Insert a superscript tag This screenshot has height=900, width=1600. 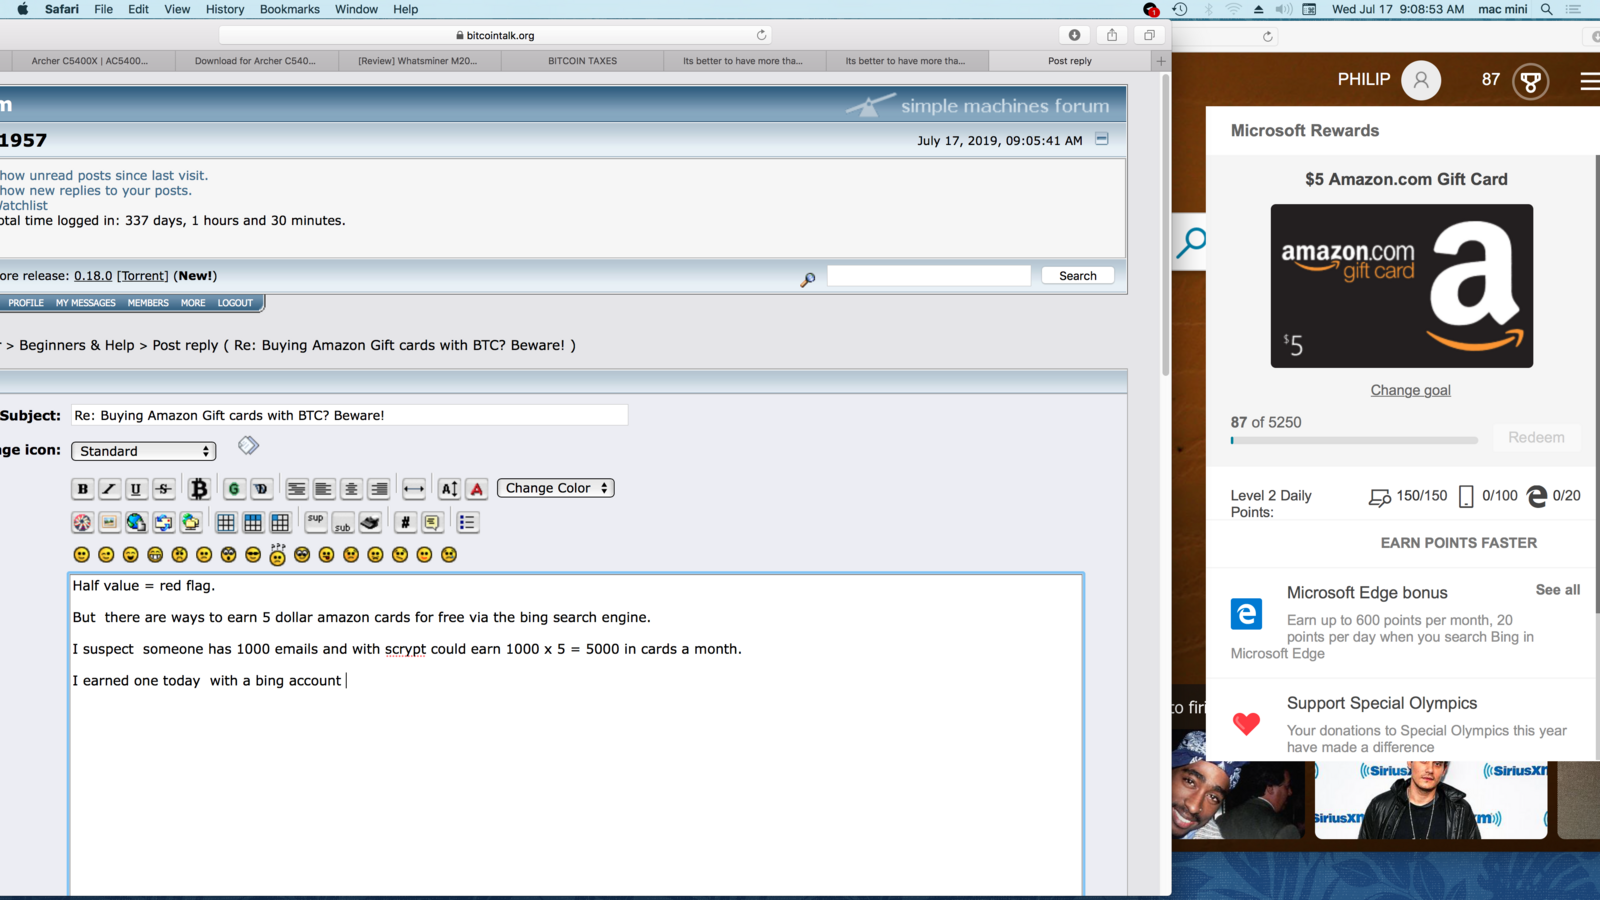point(316,522)
